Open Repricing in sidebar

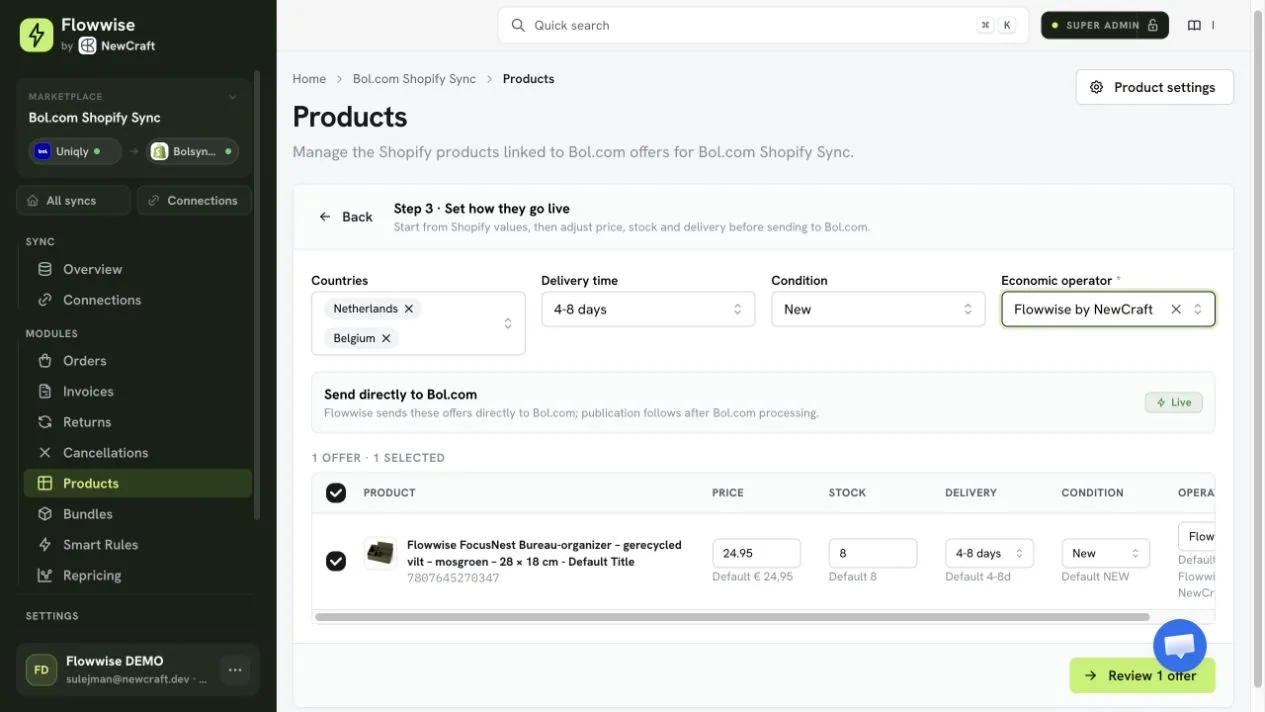137,575
